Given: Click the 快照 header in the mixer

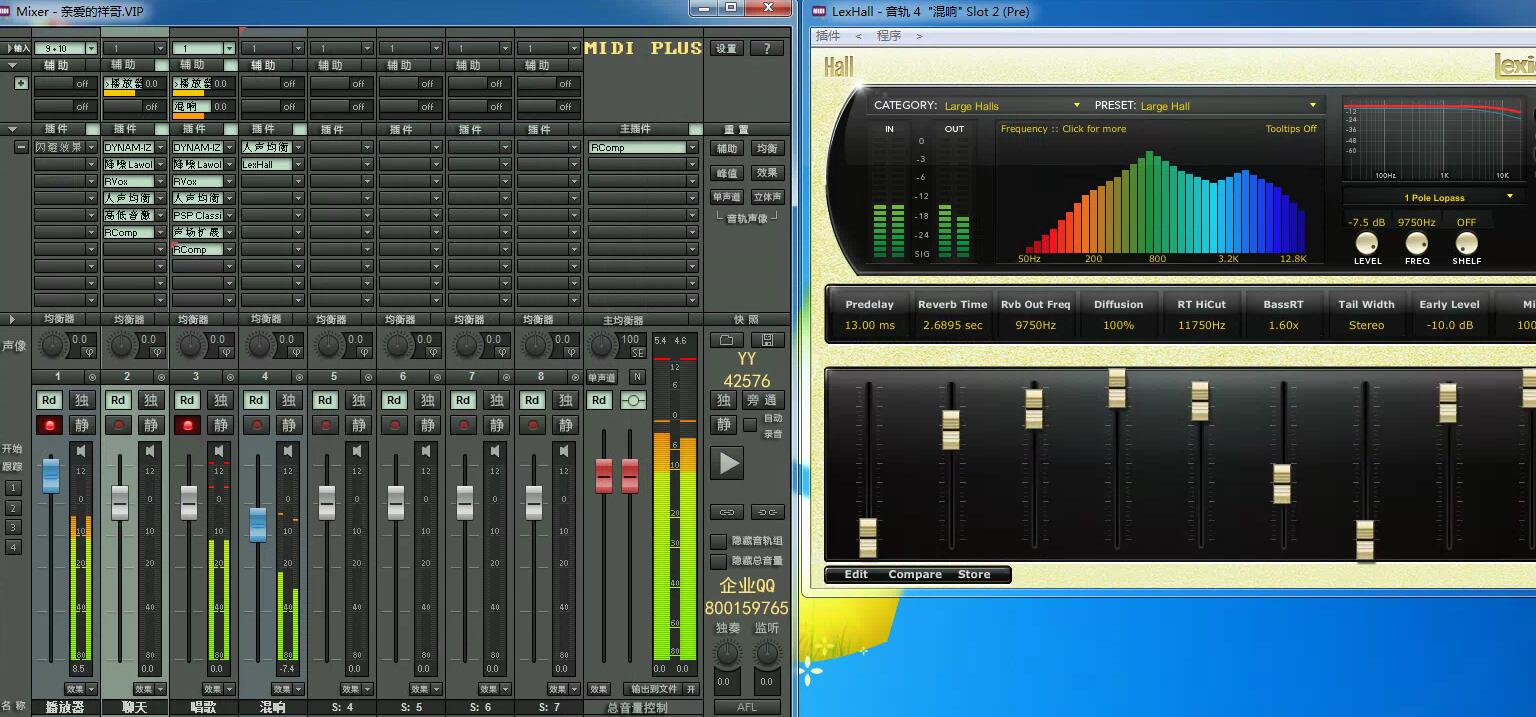Looking at the screenshot, I should [x=747, y=320].
